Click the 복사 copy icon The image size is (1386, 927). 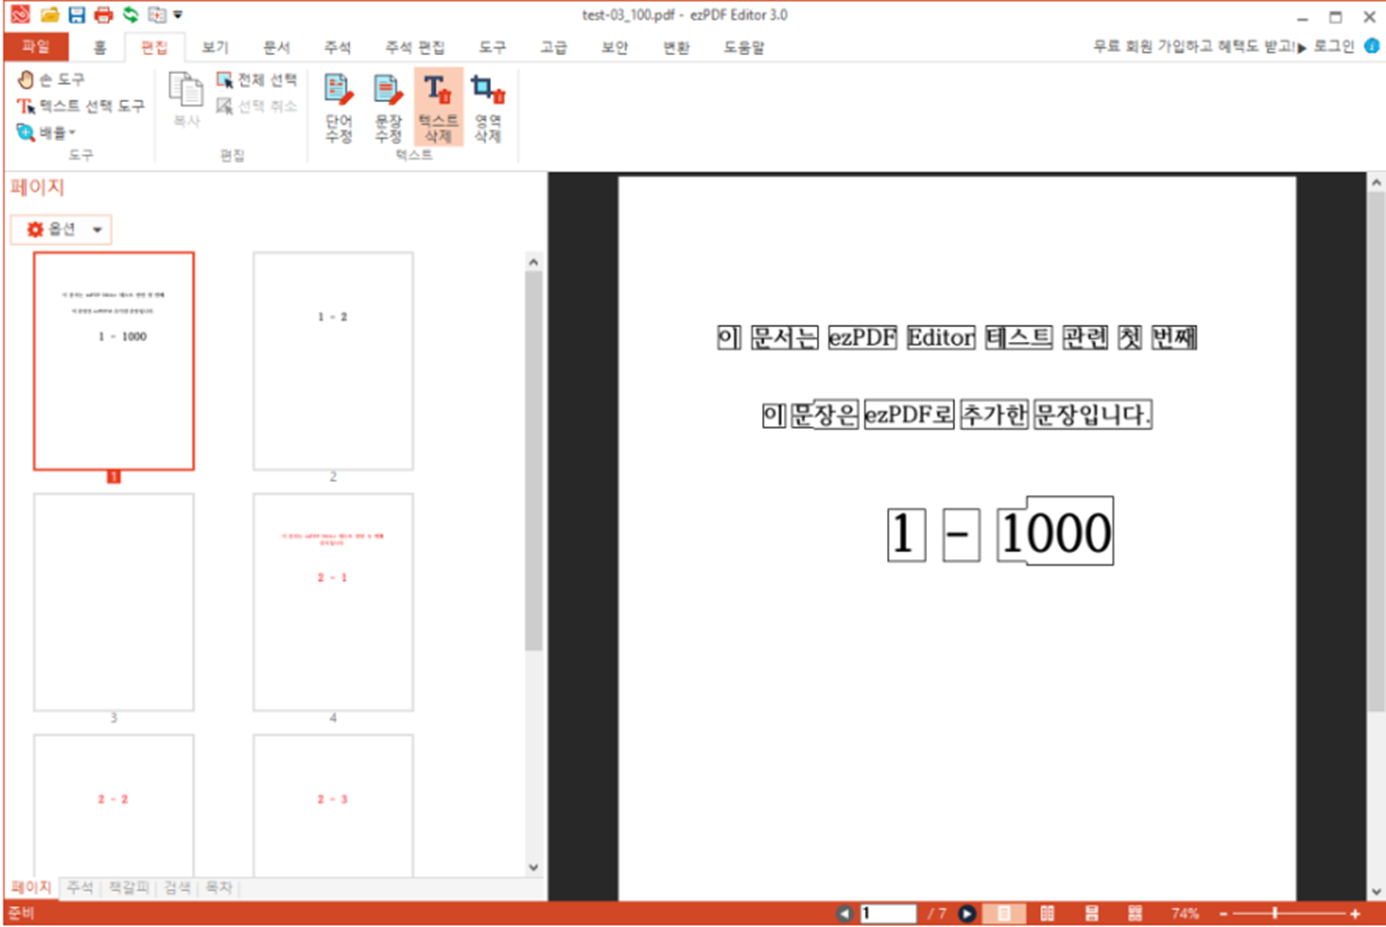(186, 99)
